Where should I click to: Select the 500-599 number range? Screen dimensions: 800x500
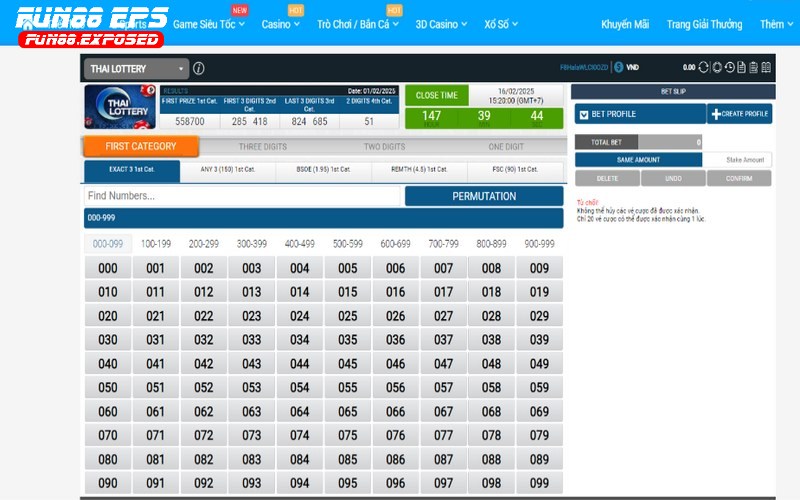coord(347,244)
